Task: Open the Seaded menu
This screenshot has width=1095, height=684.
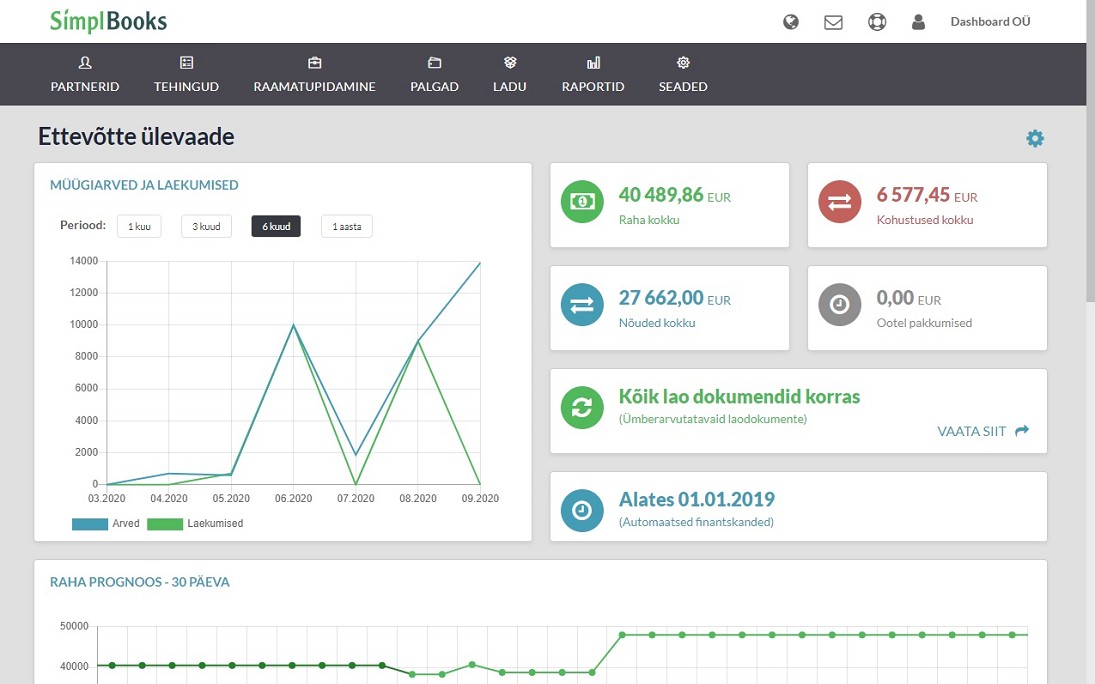Action: click(683, 74)
